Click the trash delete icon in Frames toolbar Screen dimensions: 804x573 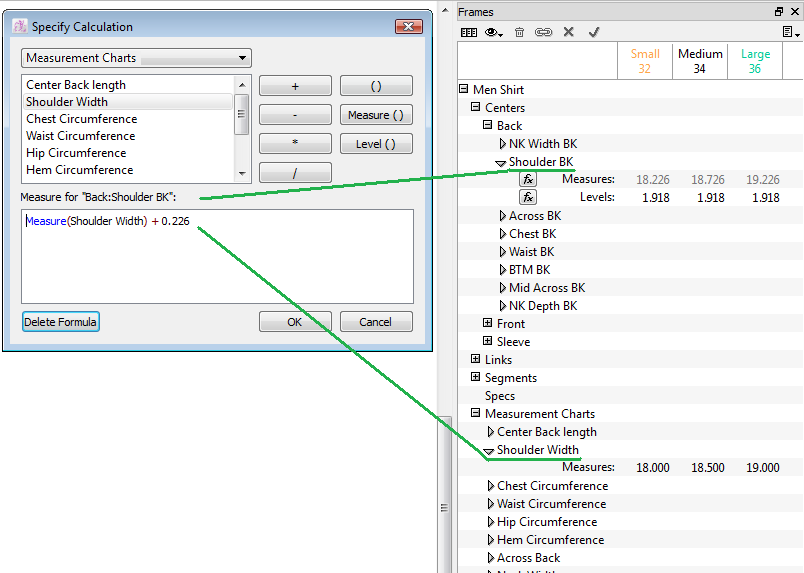click(519, 32)
